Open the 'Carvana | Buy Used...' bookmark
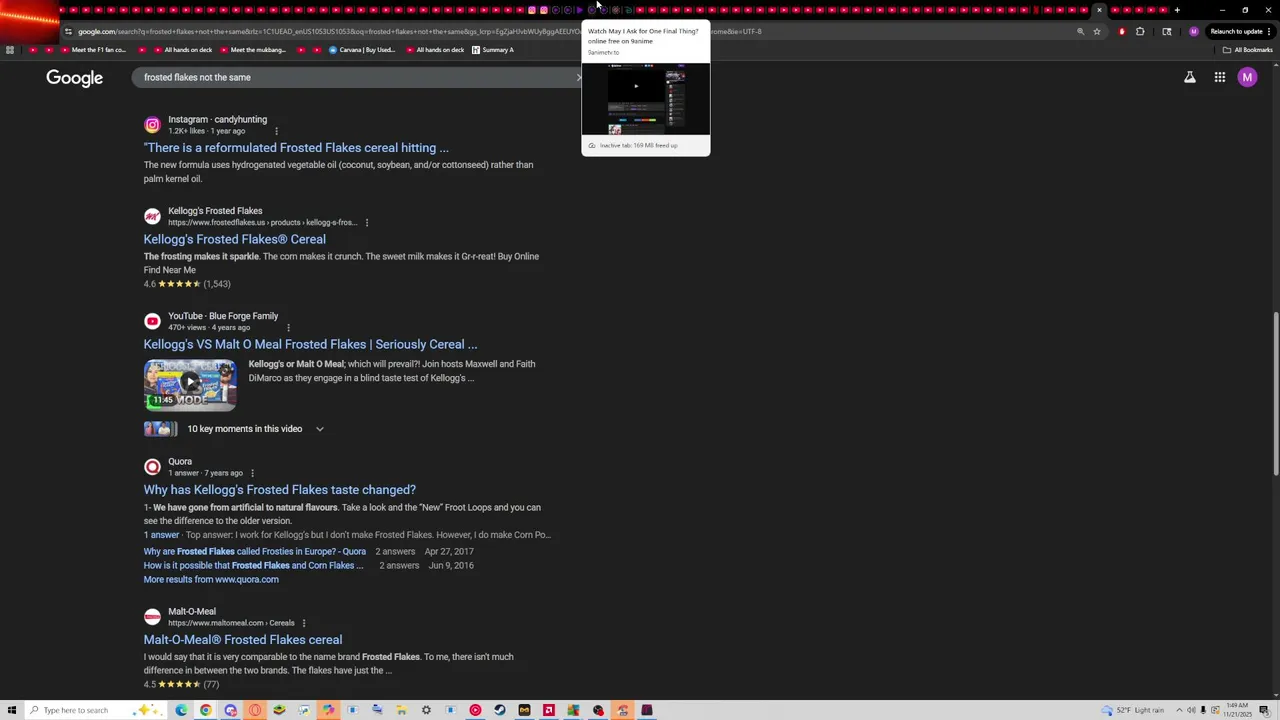 tap(361, 50)
